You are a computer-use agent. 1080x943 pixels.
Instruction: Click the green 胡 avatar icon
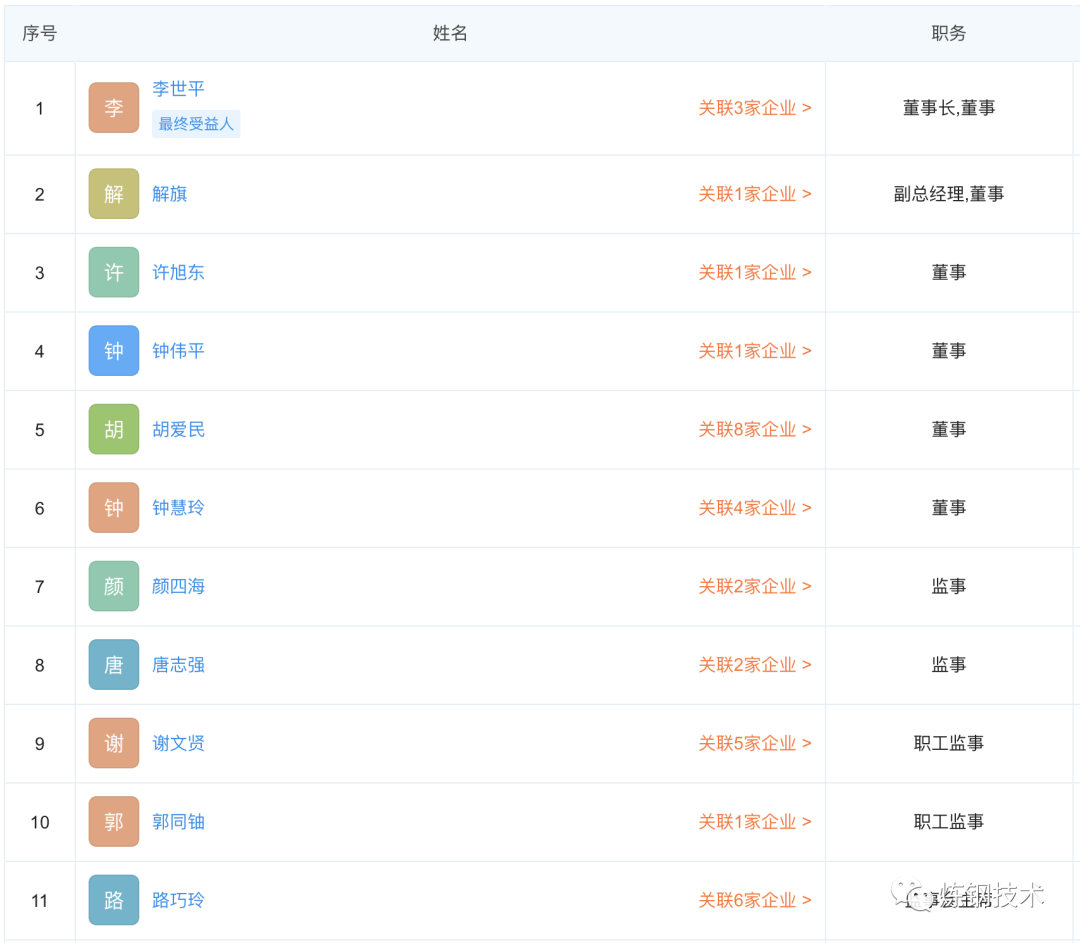point(114,429)
